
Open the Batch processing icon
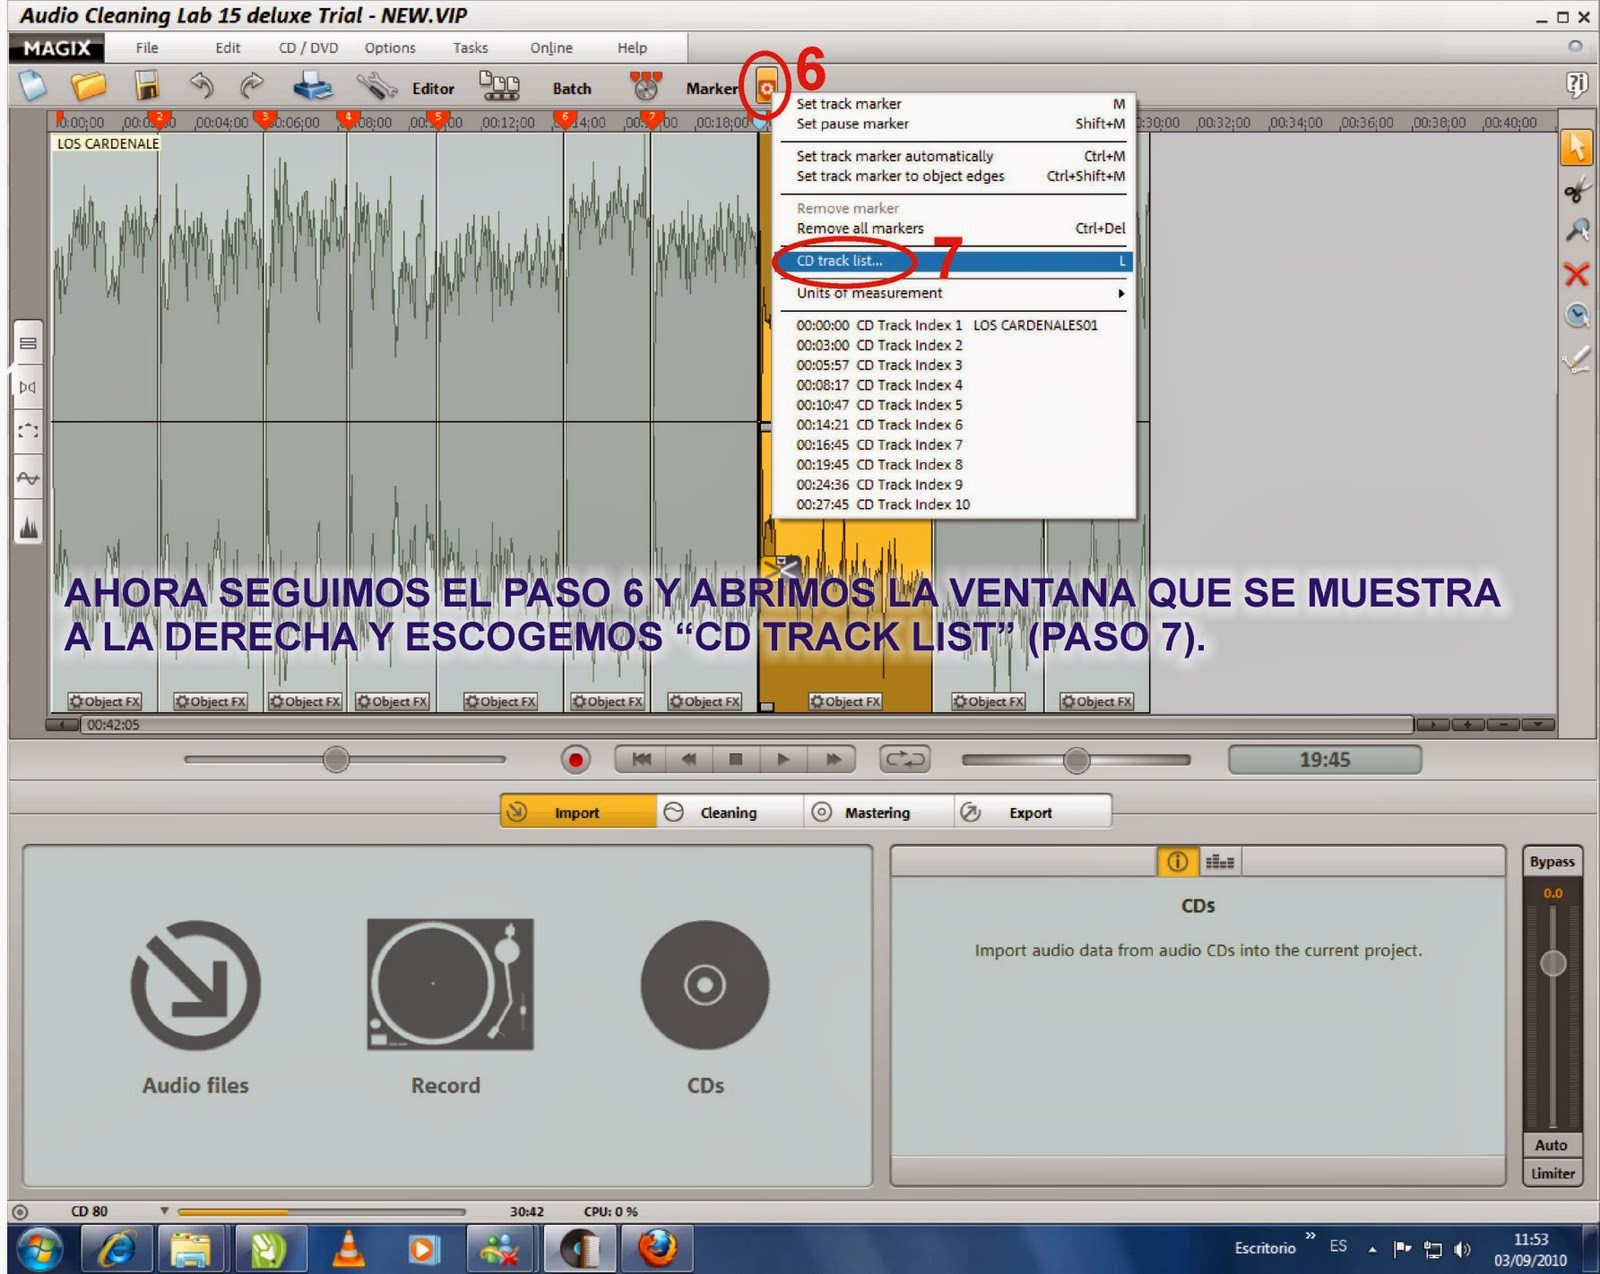point(499,87)
